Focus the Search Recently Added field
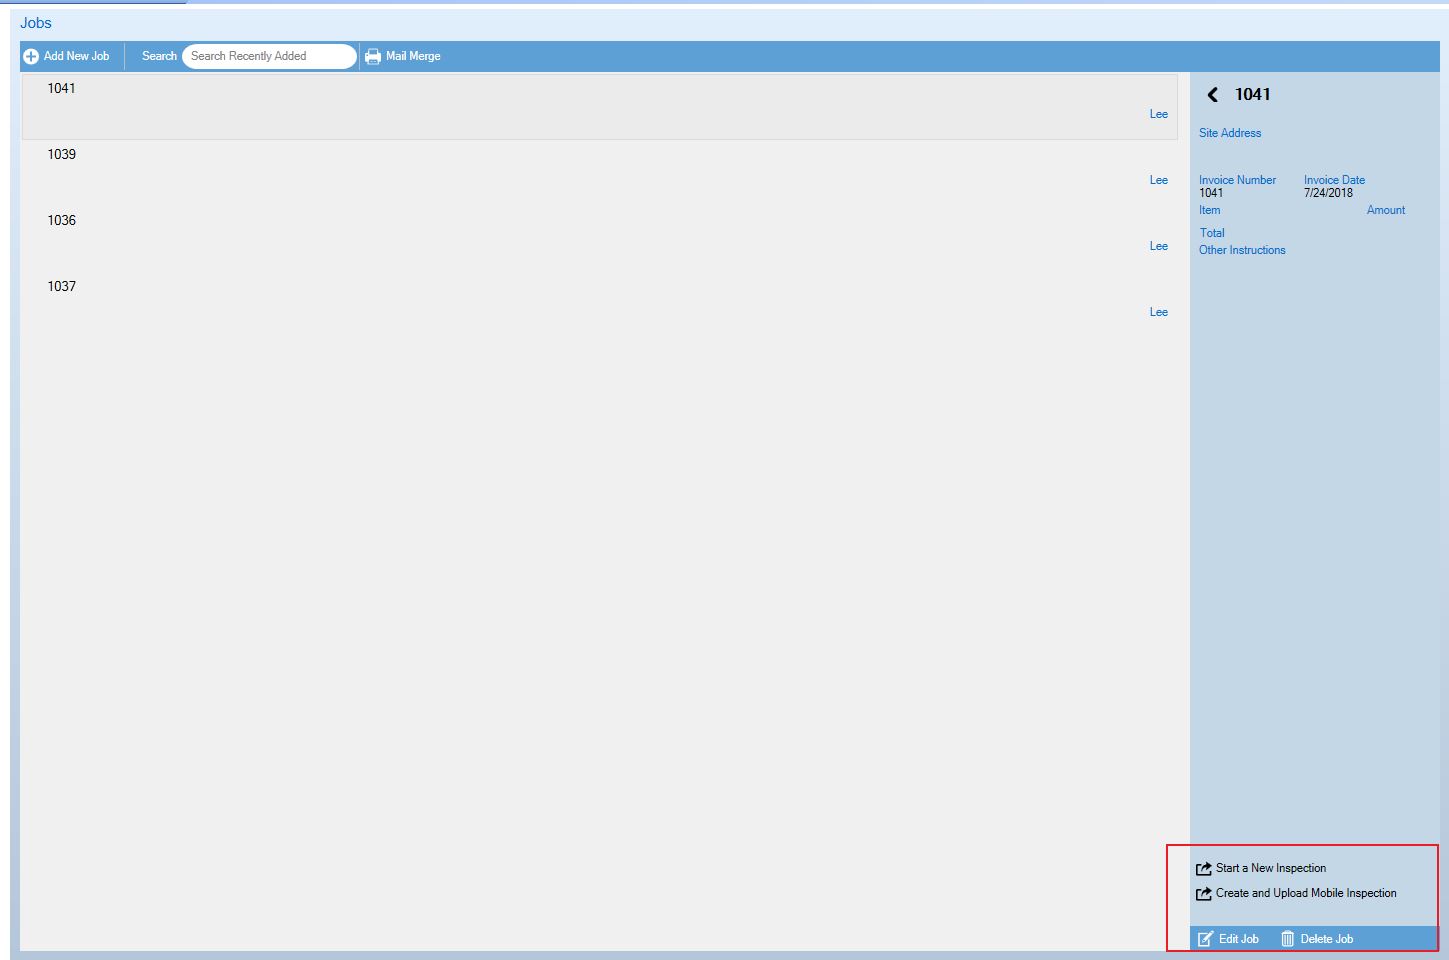The height and width of the screenshot is (960, 1449). pos(269,56)
